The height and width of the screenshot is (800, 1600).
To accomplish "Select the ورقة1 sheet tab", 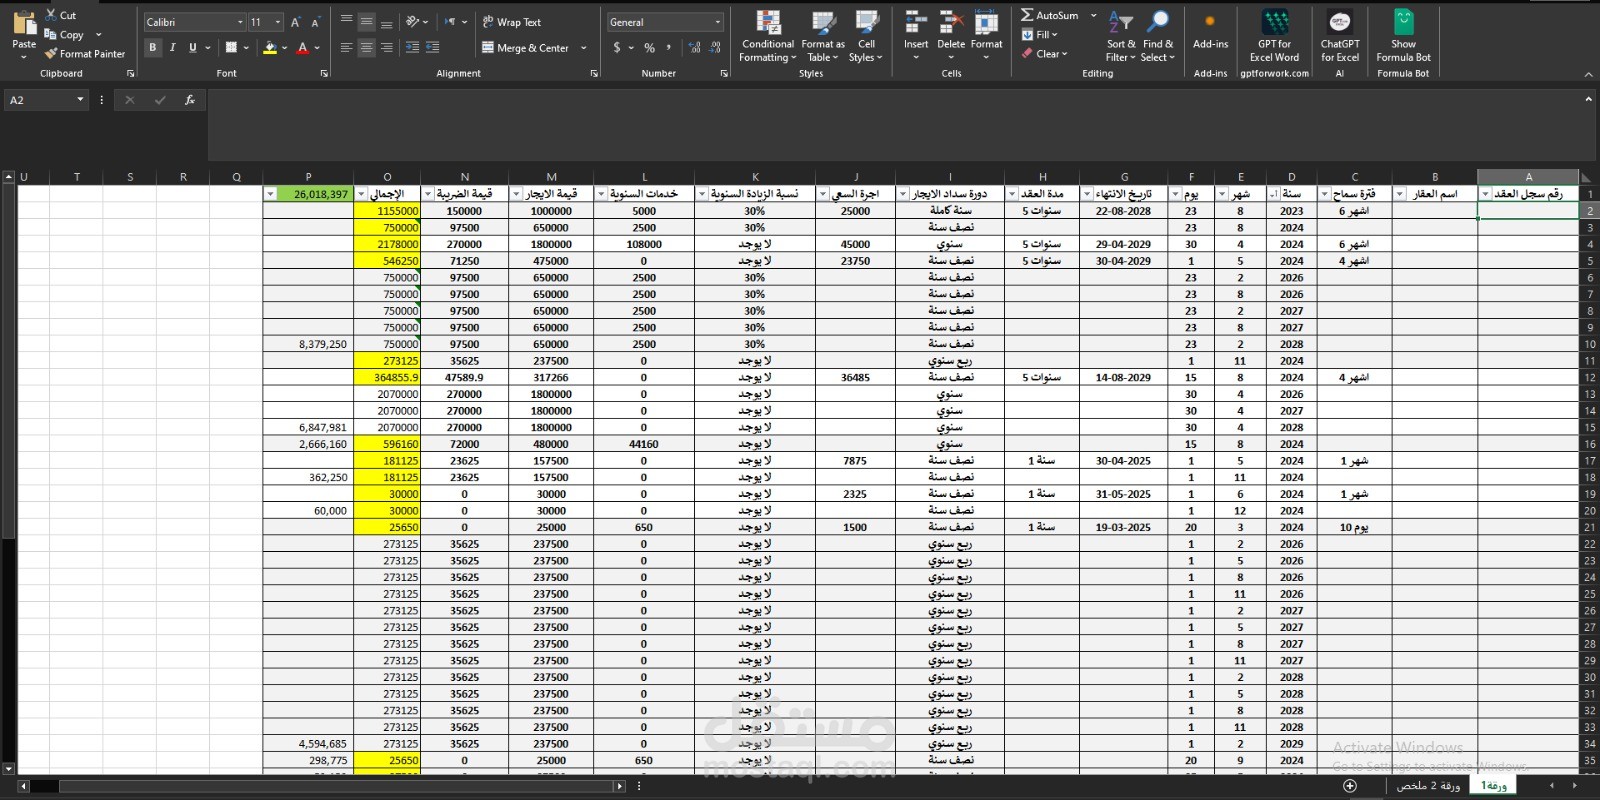I will [x=1494, y=786].
